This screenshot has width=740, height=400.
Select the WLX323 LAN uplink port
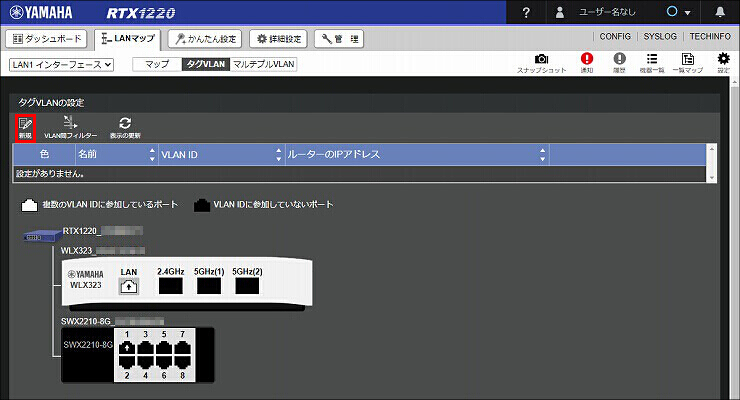pos(129,286)
